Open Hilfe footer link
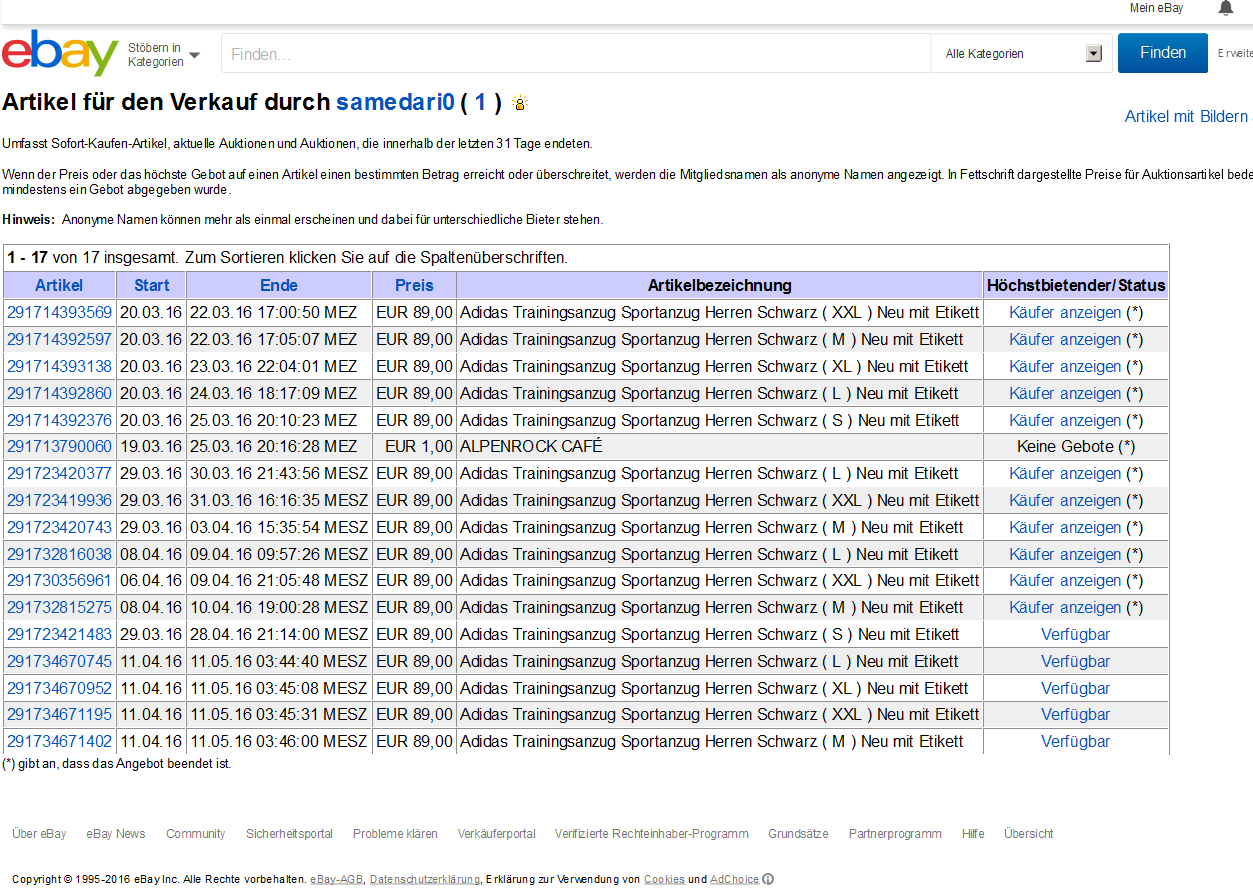The height and width of the screenshot is (895, 1253). tap(973, 834)
